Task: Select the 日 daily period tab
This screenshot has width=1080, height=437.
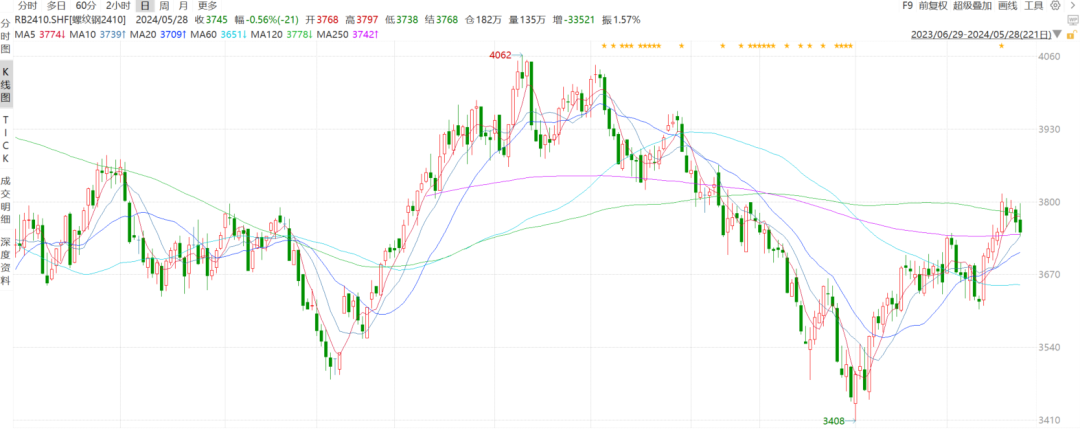Action: (145, 6)
